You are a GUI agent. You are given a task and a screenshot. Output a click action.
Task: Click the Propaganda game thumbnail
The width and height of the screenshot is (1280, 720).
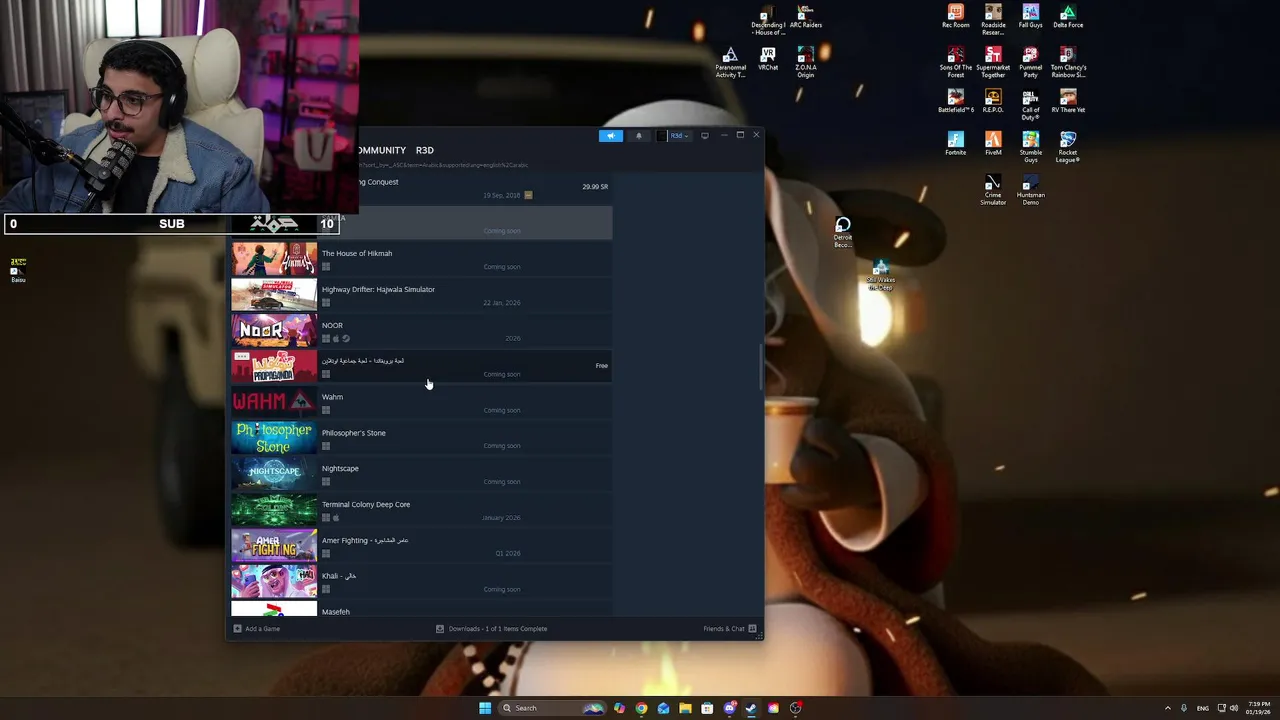[274, 367]
